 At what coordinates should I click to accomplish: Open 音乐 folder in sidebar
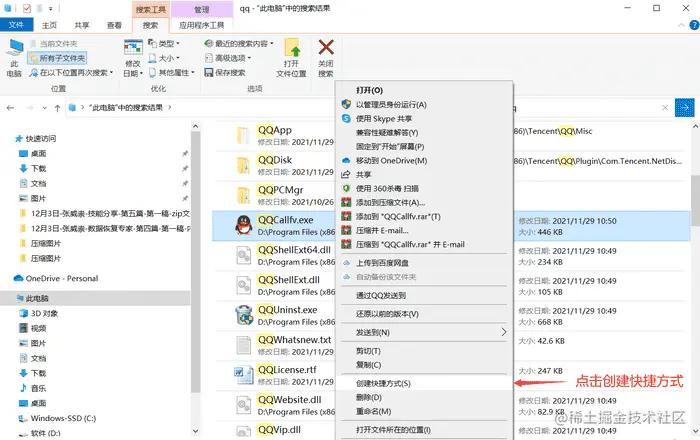click(x=33, y=388)
